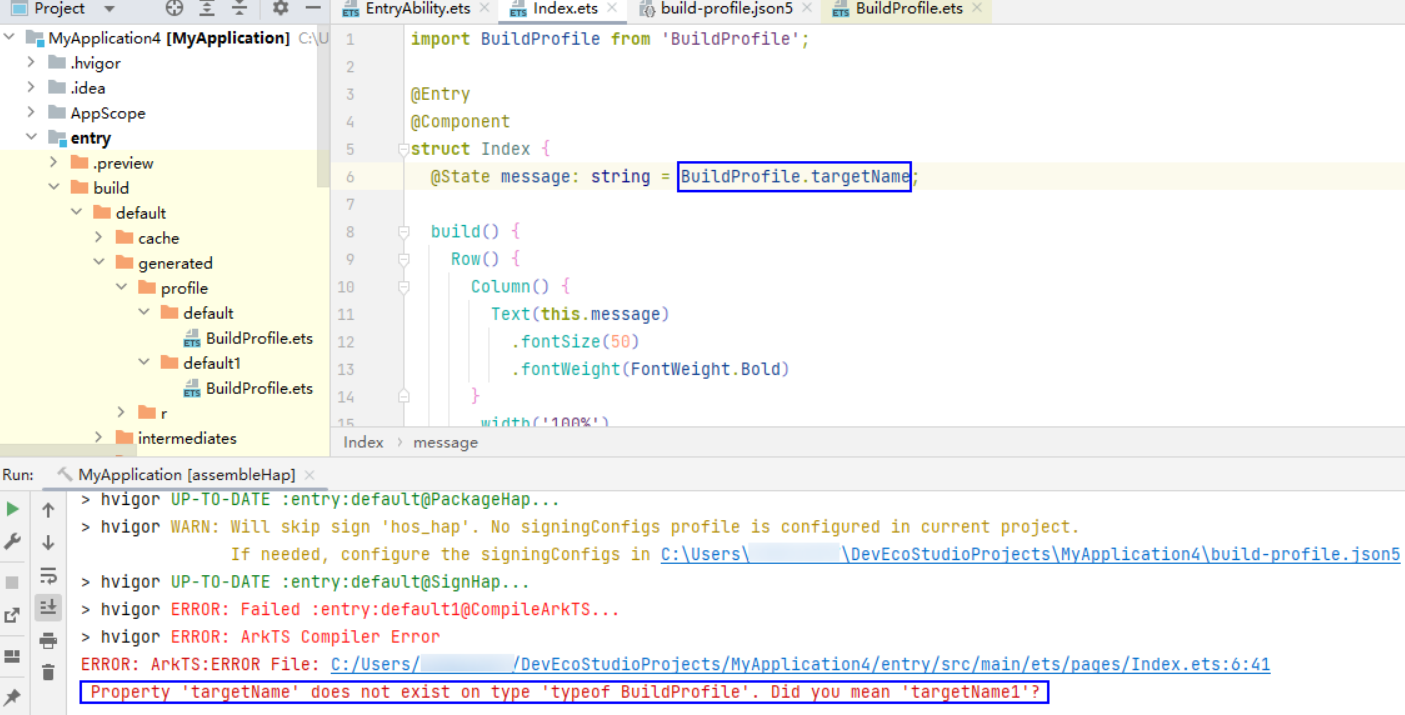Click the message breadcrumb item
This screenshot has height=715, width=1405.
tap(445, 442)
